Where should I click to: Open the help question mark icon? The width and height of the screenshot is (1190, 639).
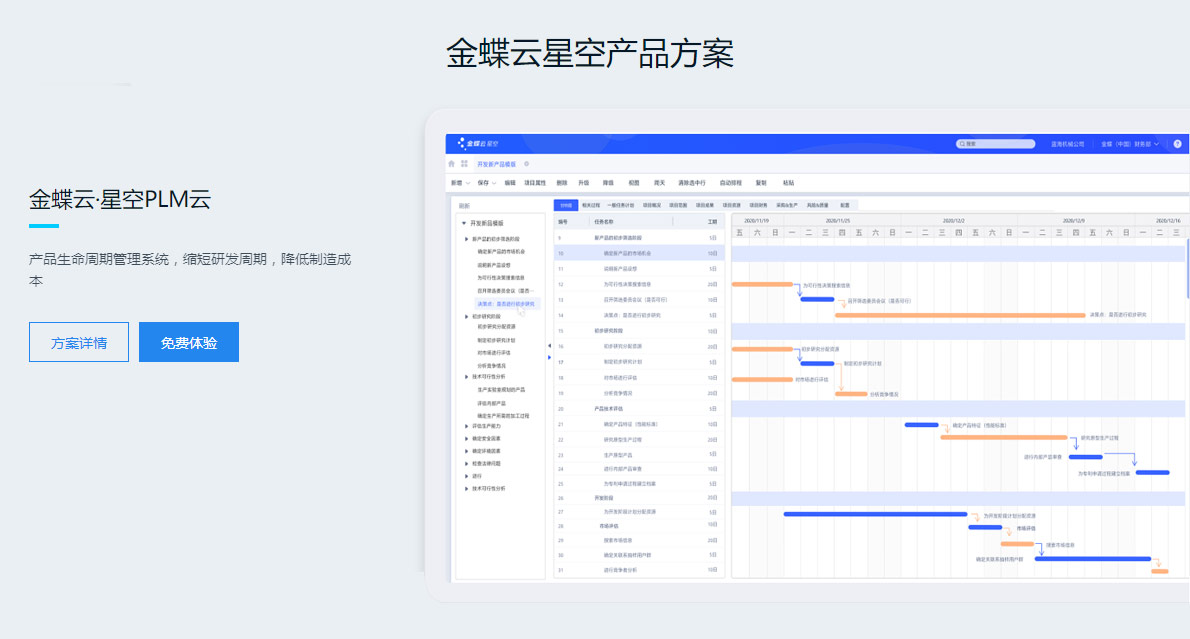pos(1177,143)
